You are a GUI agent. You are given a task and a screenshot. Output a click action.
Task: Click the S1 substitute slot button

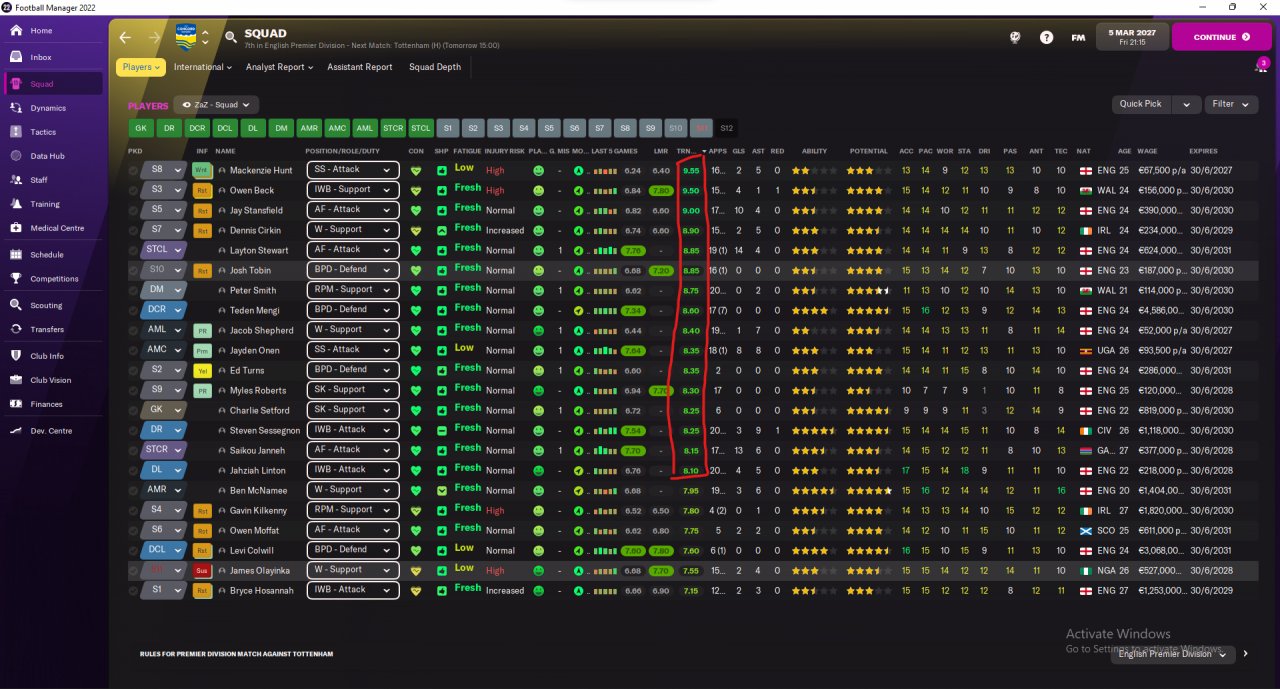click(449, 128)
